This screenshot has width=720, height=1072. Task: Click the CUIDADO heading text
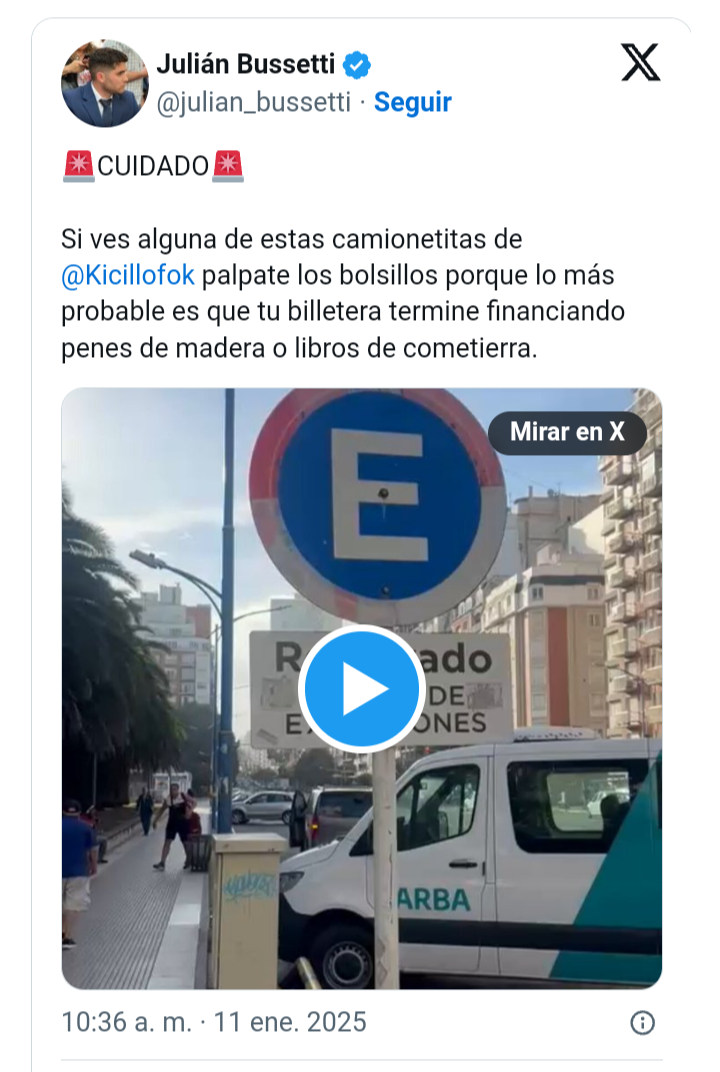pos(153,166)
